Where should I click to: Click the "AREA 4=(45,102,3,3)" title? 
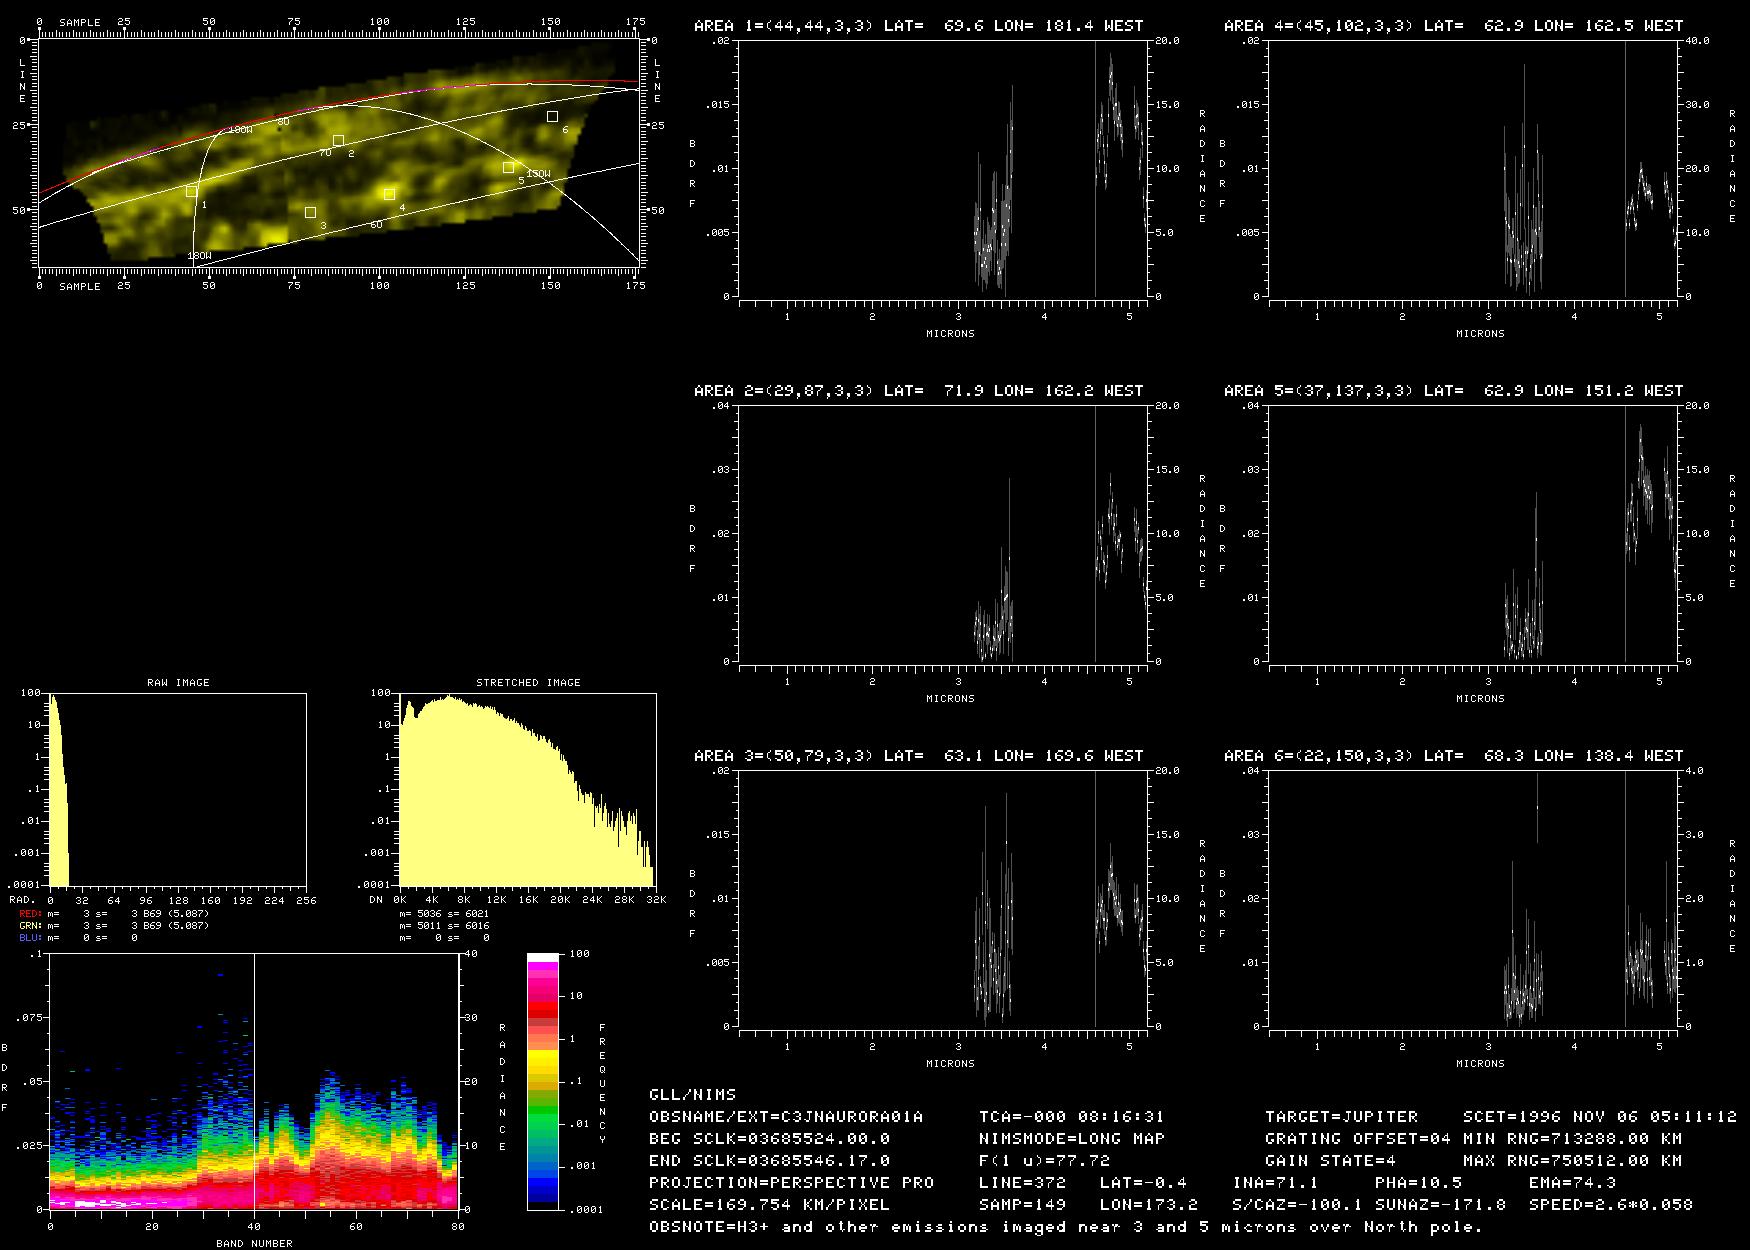tap(1319, 26)
